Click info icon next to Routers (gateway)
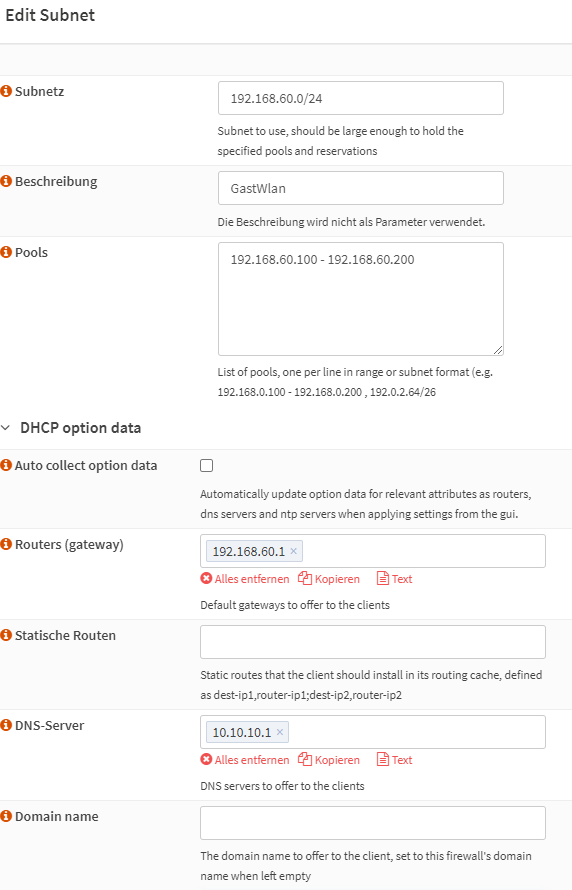 click(x=6, y=544)
